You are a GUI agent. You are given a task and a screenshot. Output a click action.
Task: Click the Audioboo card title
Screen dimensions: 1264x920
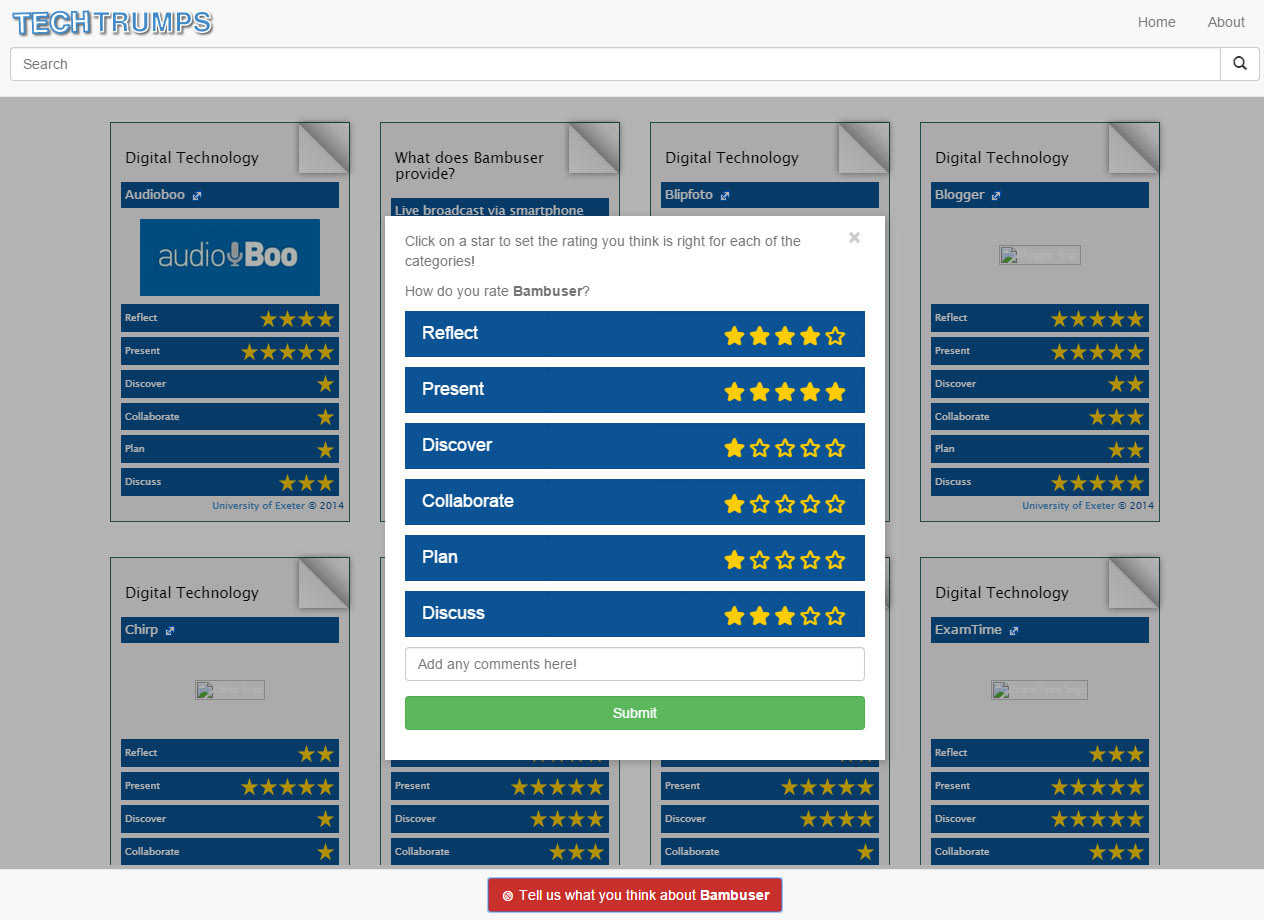coord(155,195)
